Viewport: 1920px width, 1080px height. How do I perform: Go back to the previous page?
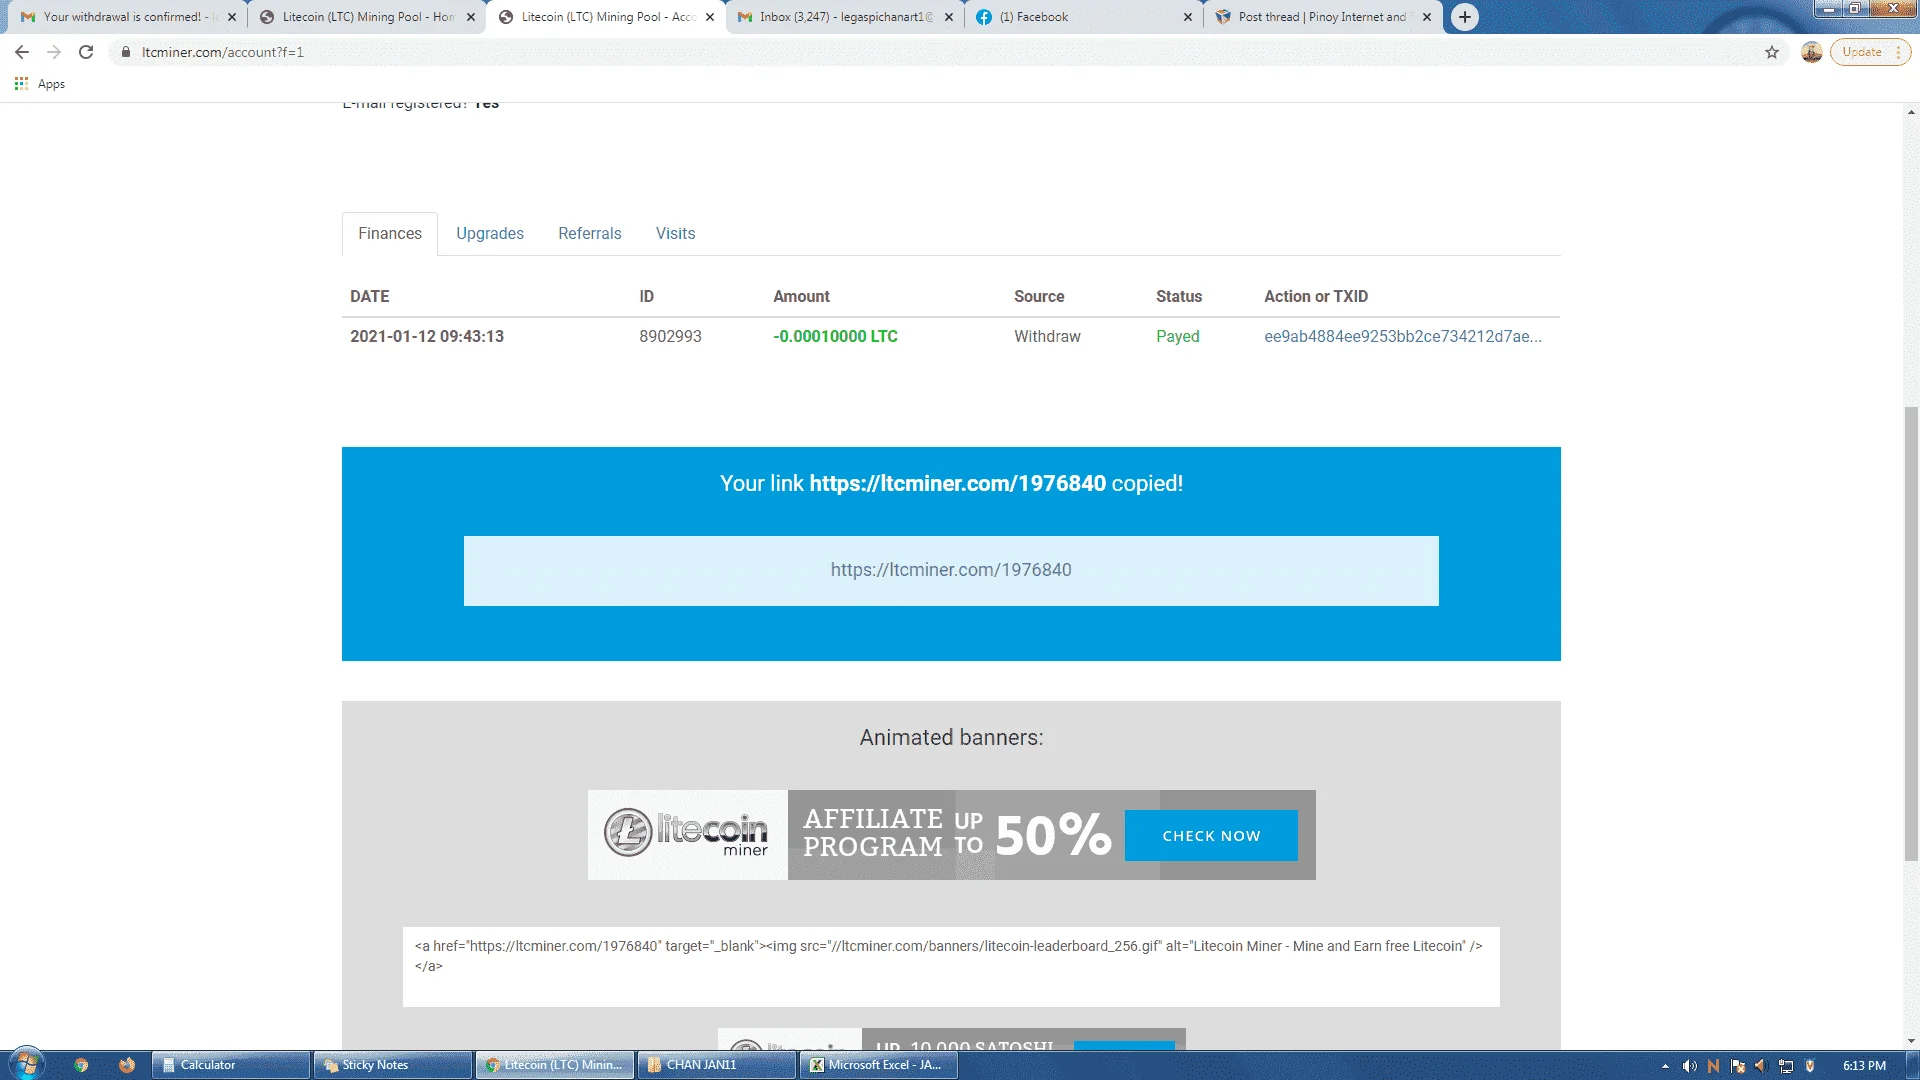[22, 52]
